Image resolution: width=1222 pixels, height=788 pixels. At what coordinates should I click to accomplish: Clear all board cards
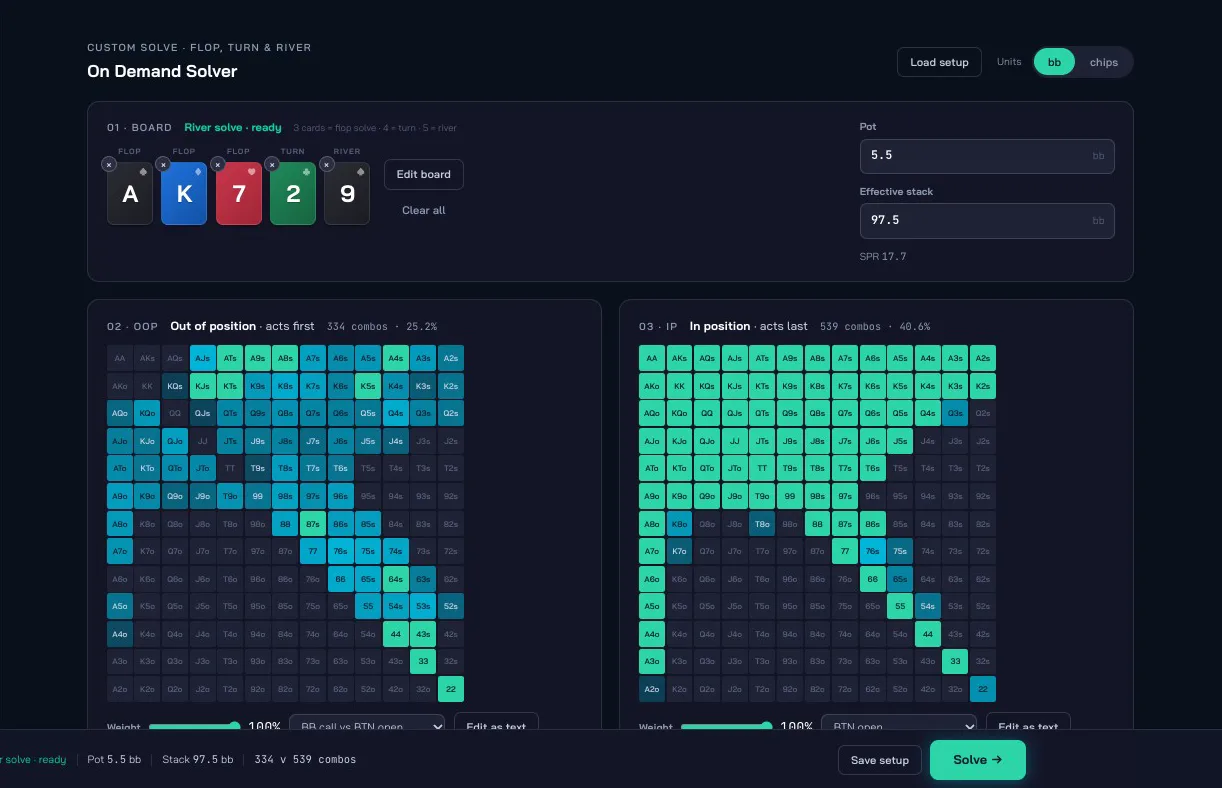click(424, 210)
